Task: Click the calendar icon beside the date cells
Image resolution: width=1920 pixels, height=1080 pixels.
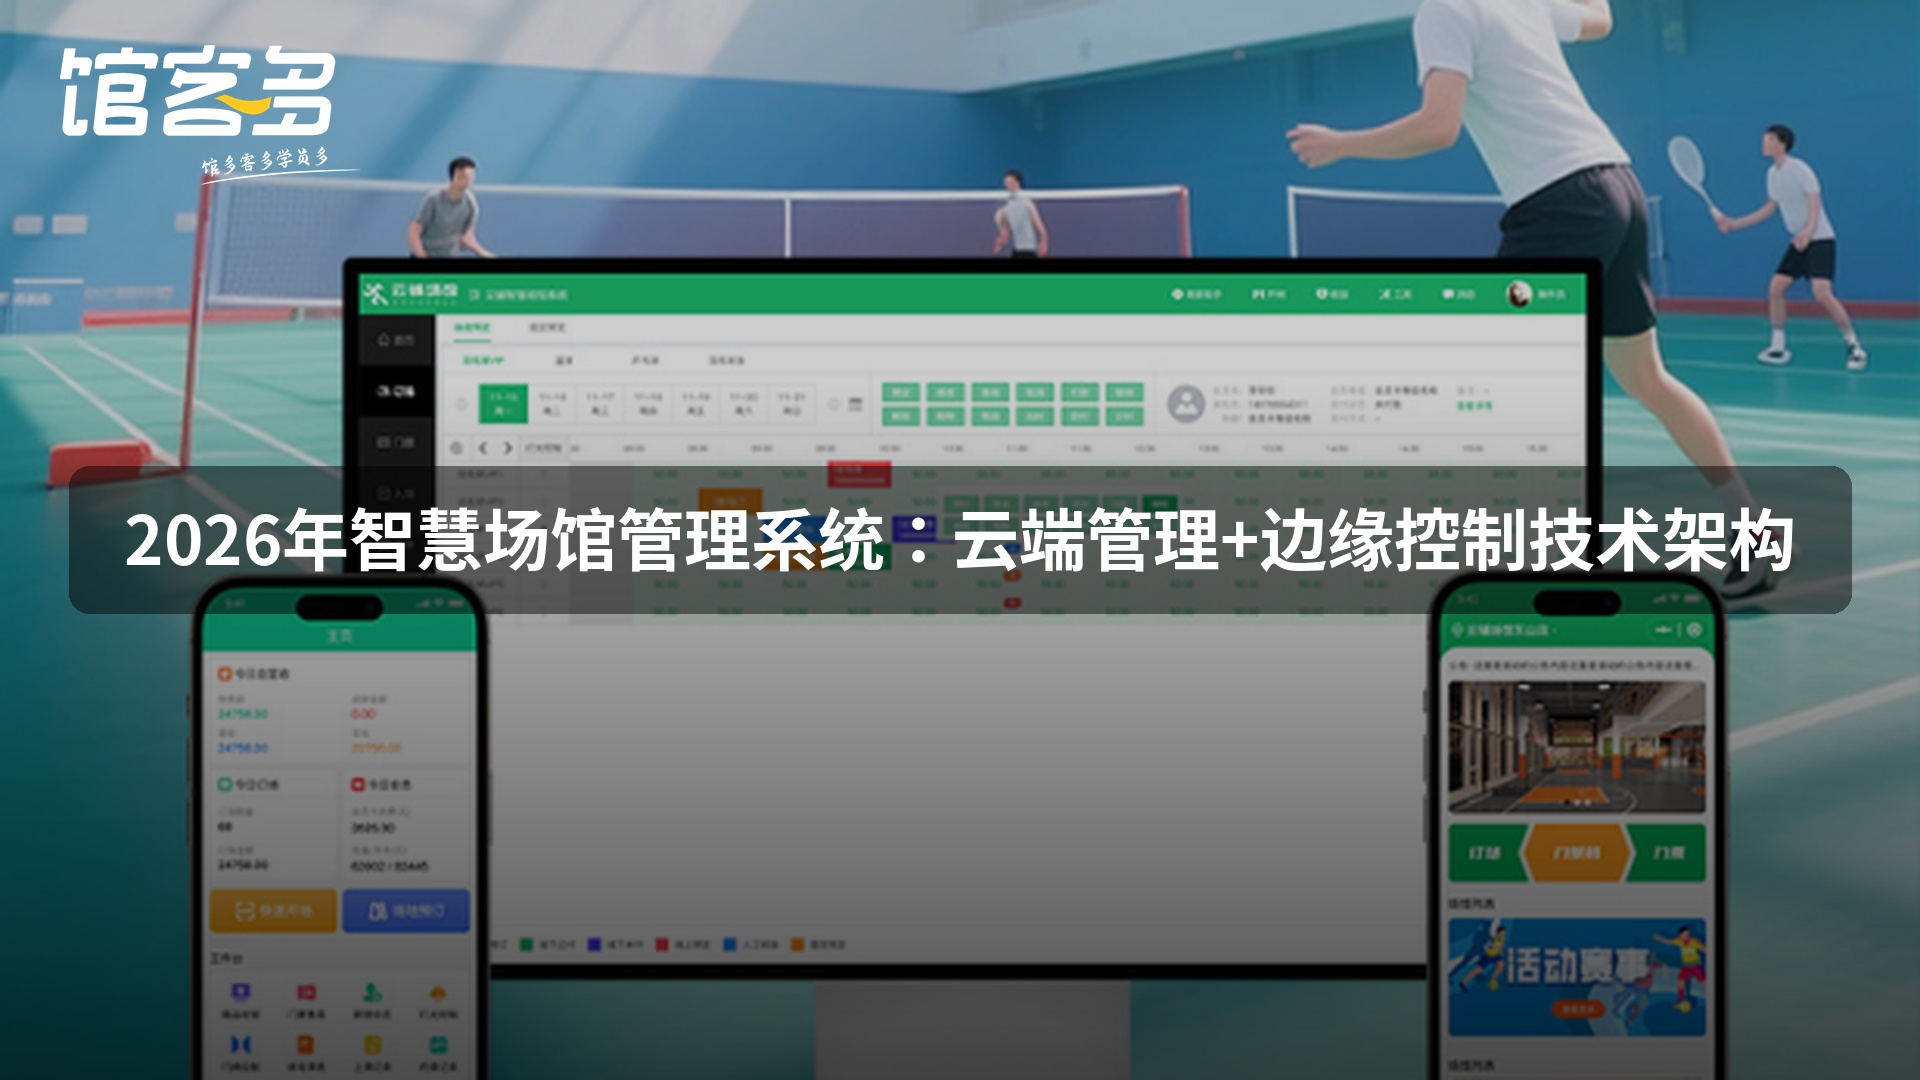Action: [855, 404]
